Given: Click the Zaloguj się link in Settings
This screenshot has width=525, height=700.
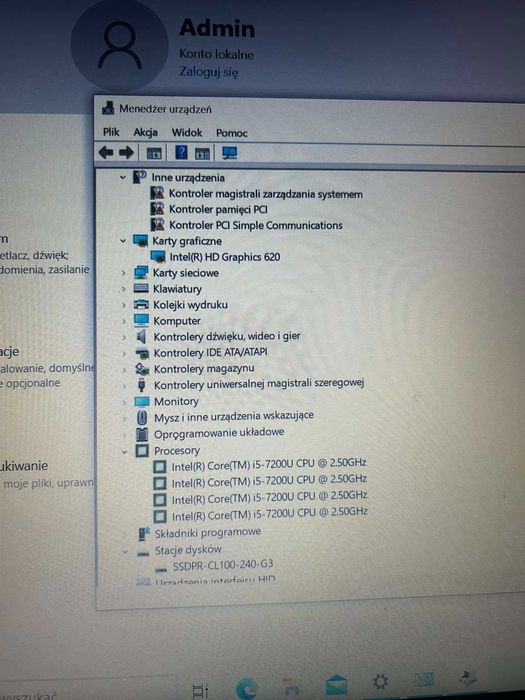Looking at the screenshot, I should (x=208, y=72).
